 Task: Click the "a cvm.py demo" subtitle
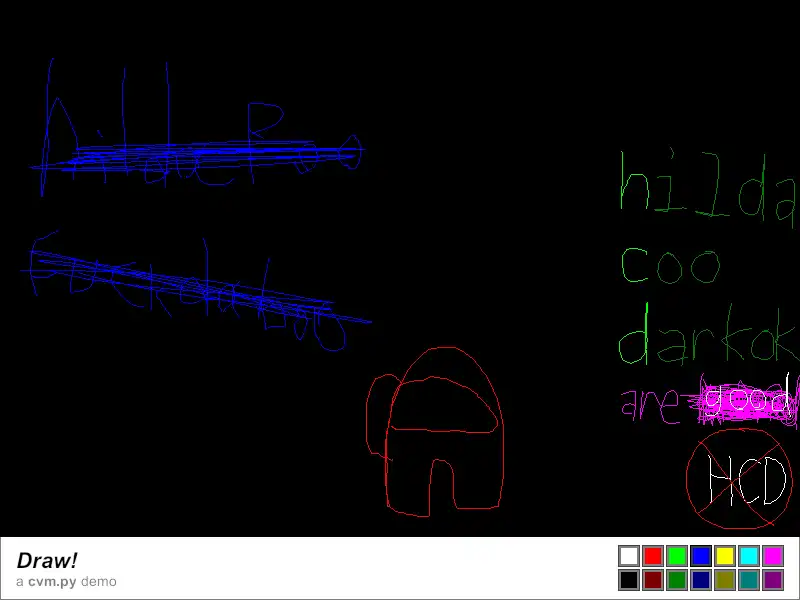(66, 582)
